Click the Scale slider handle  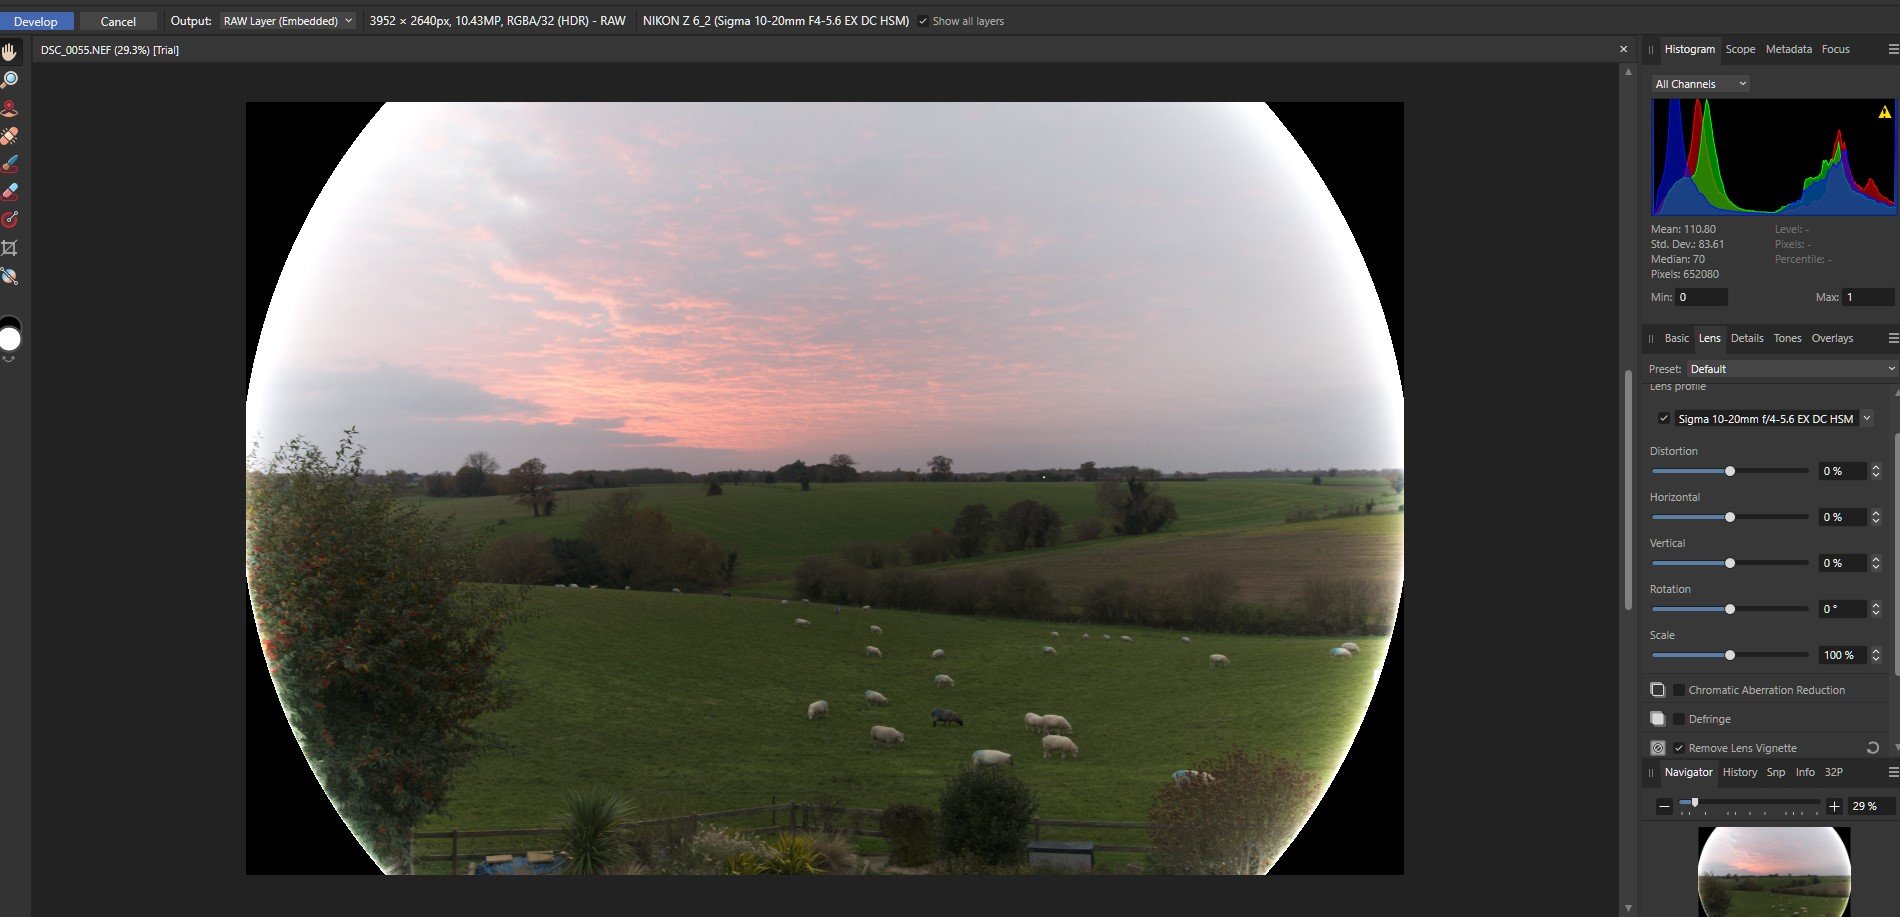(1730, 655)
